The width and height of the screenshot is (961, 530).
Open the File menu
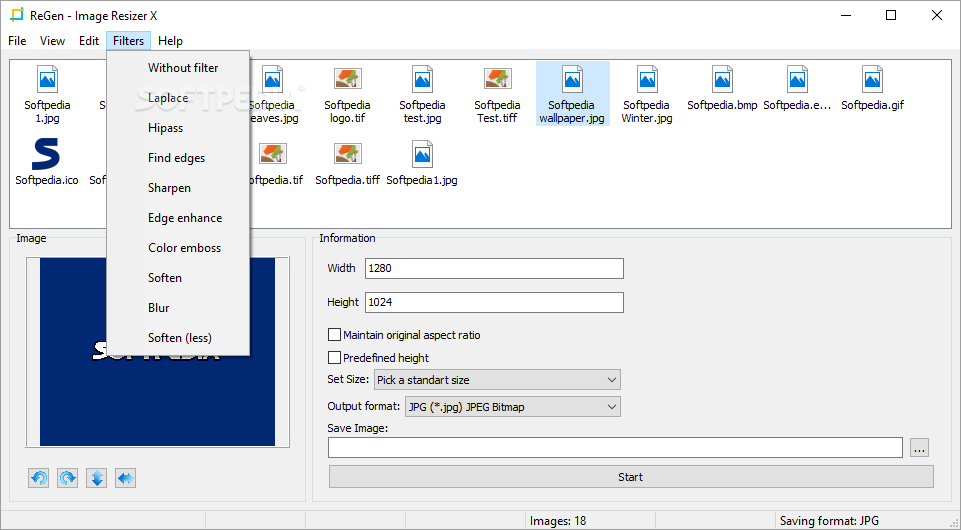[17, 41]
